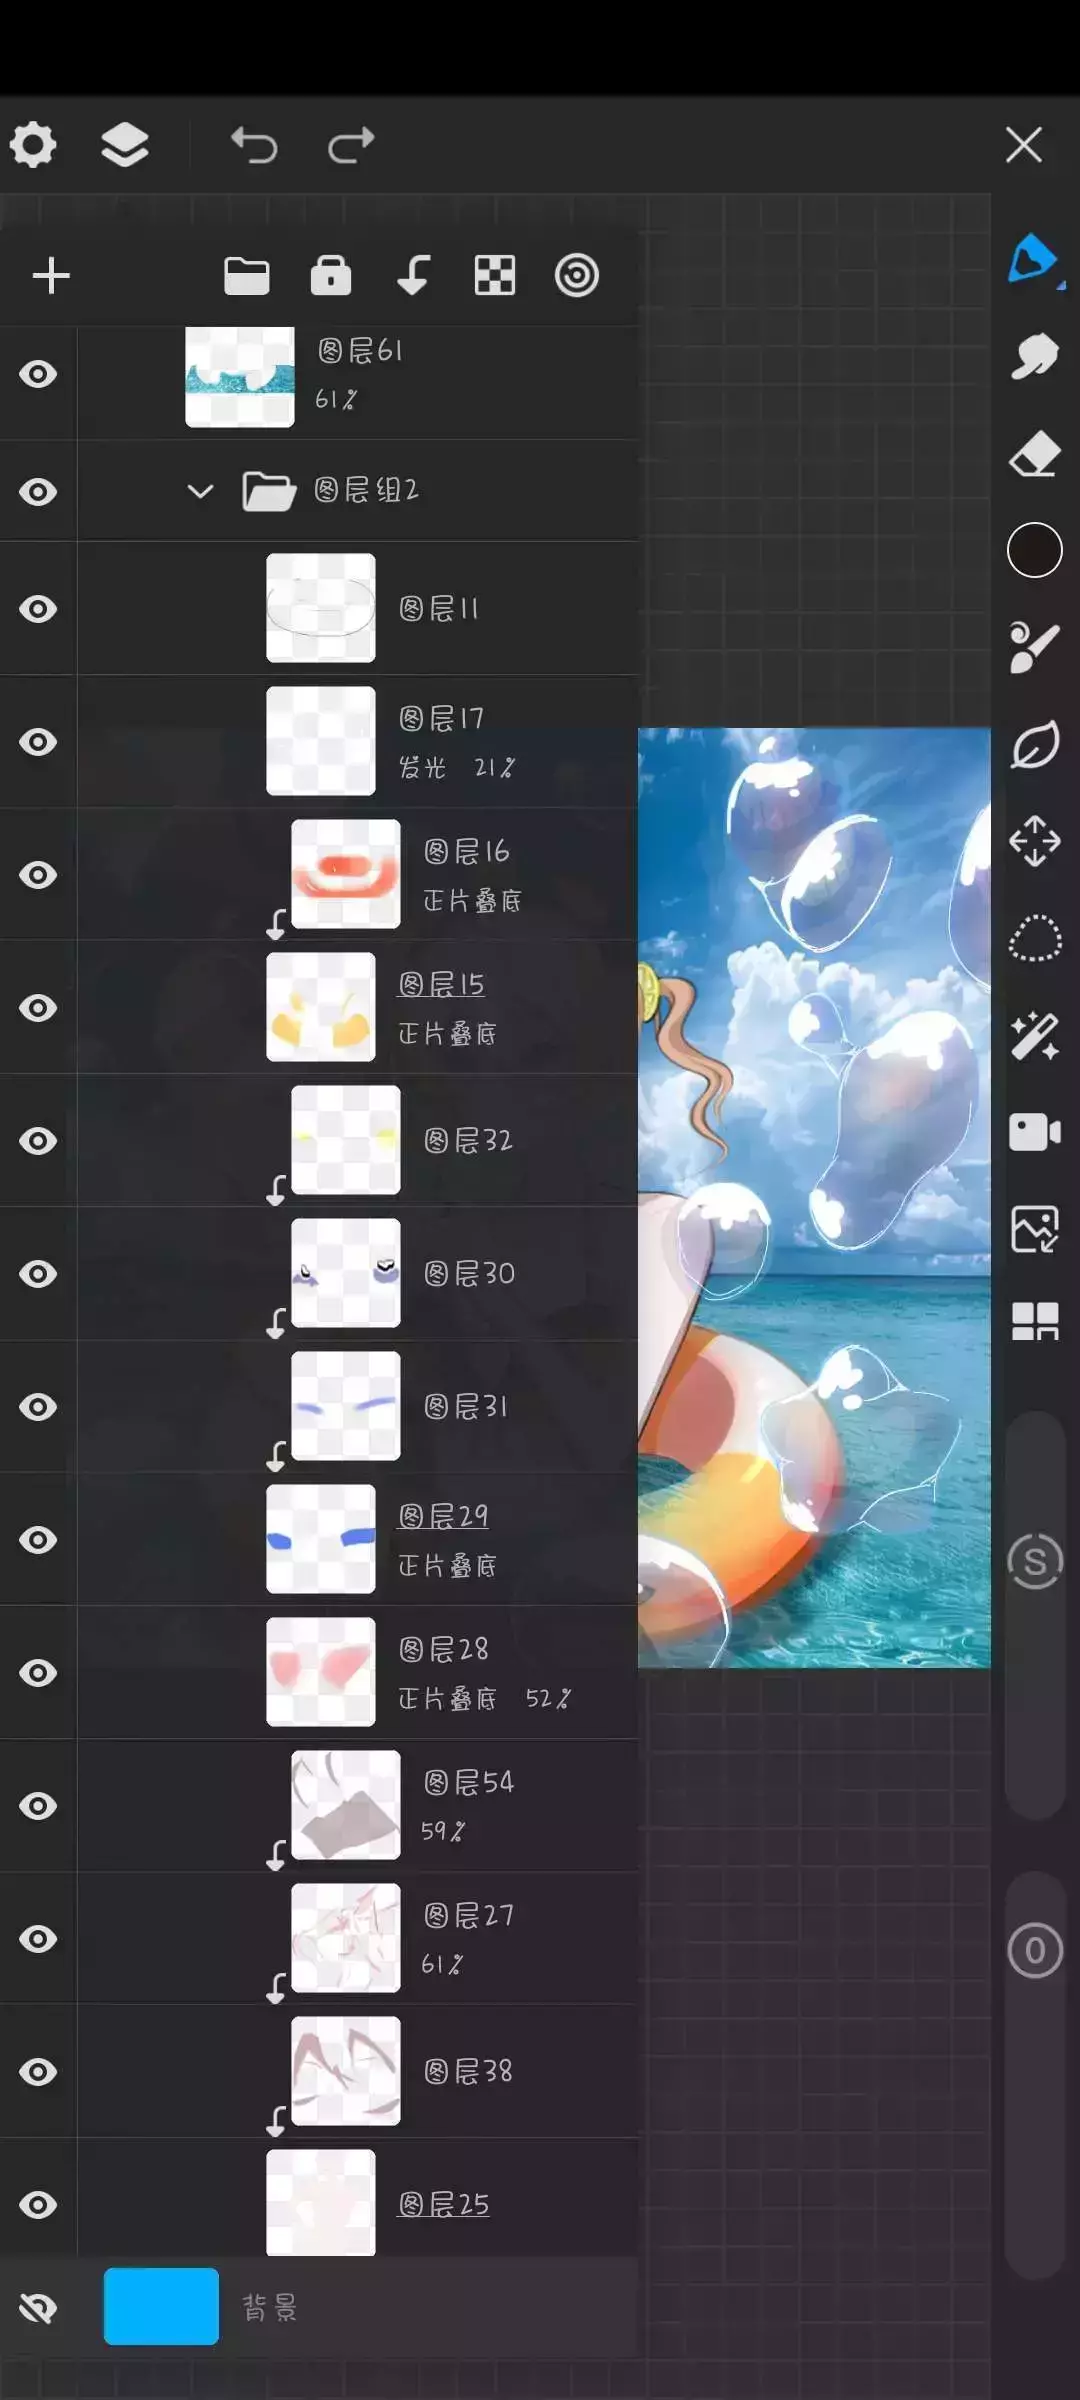
Task: Open the video recording camera tool
Action: coord(1034,1133)
